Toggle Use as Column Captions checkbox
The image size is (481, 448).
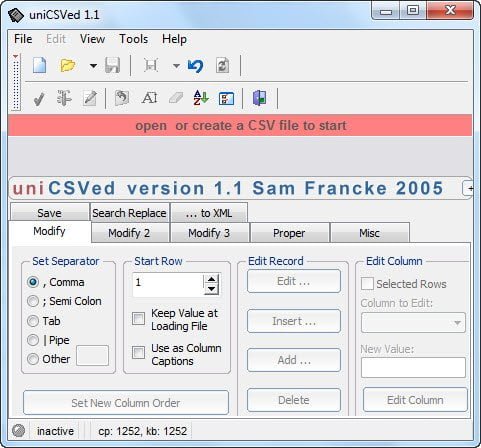(138, 352)
